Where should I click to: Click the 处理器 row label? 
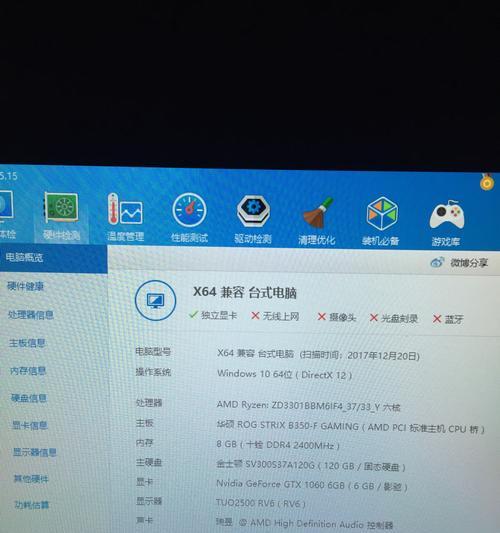point(149,403)
